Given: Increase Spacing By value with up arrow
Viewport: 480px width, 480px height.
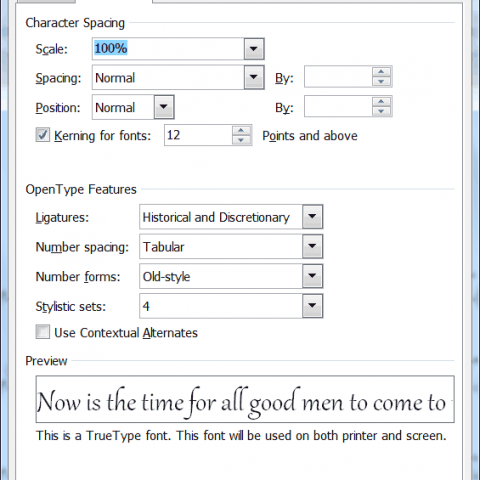Looking at the screenshot, I should click(x=381, y=72).
